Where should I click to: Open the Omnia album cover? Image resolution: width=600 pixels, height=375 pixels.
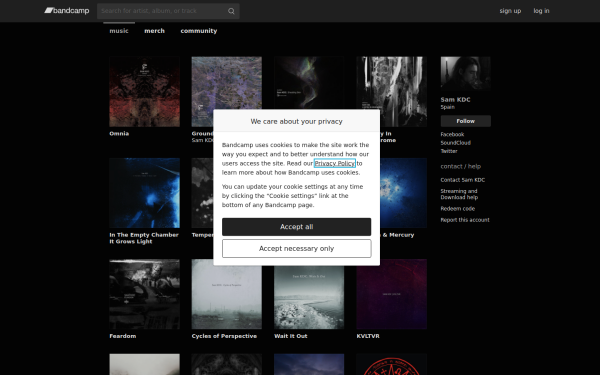point(145,92)
